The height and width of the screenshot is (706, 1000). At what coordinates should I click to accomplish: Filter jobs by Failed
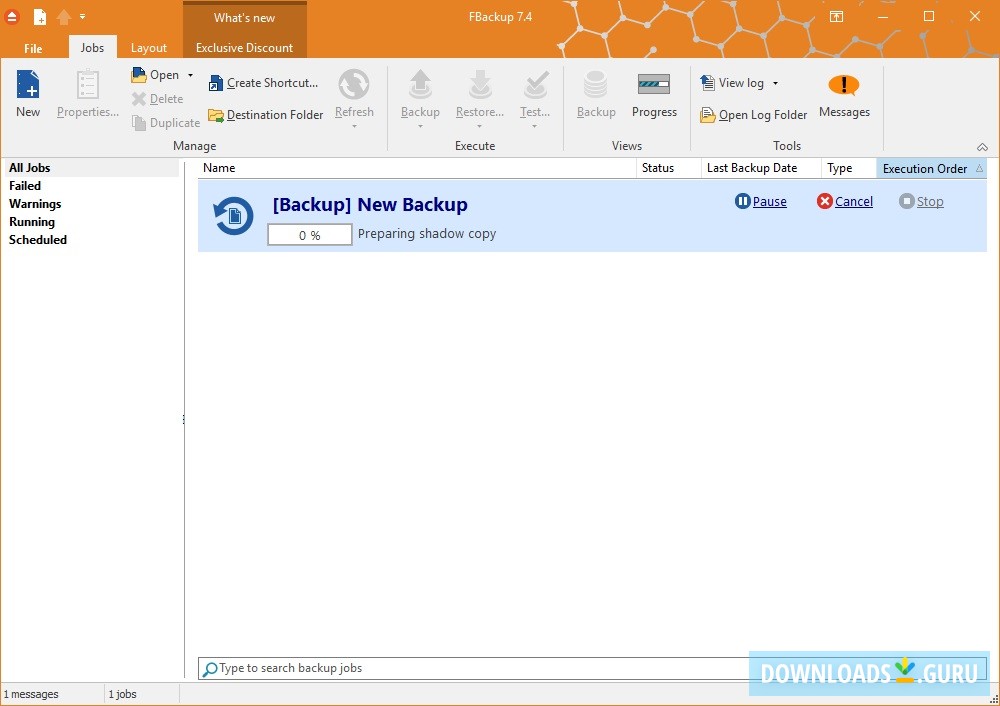[x=25, y=186]
